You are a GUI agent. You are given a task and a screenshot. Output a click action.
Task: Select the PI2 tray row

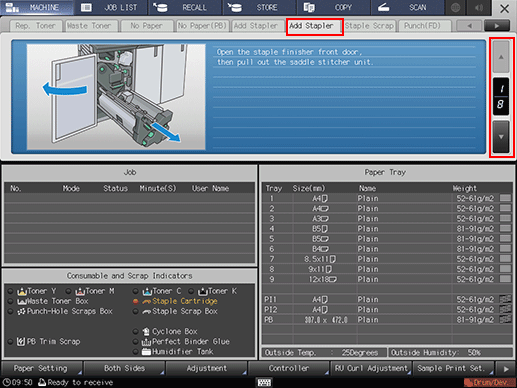387,310
